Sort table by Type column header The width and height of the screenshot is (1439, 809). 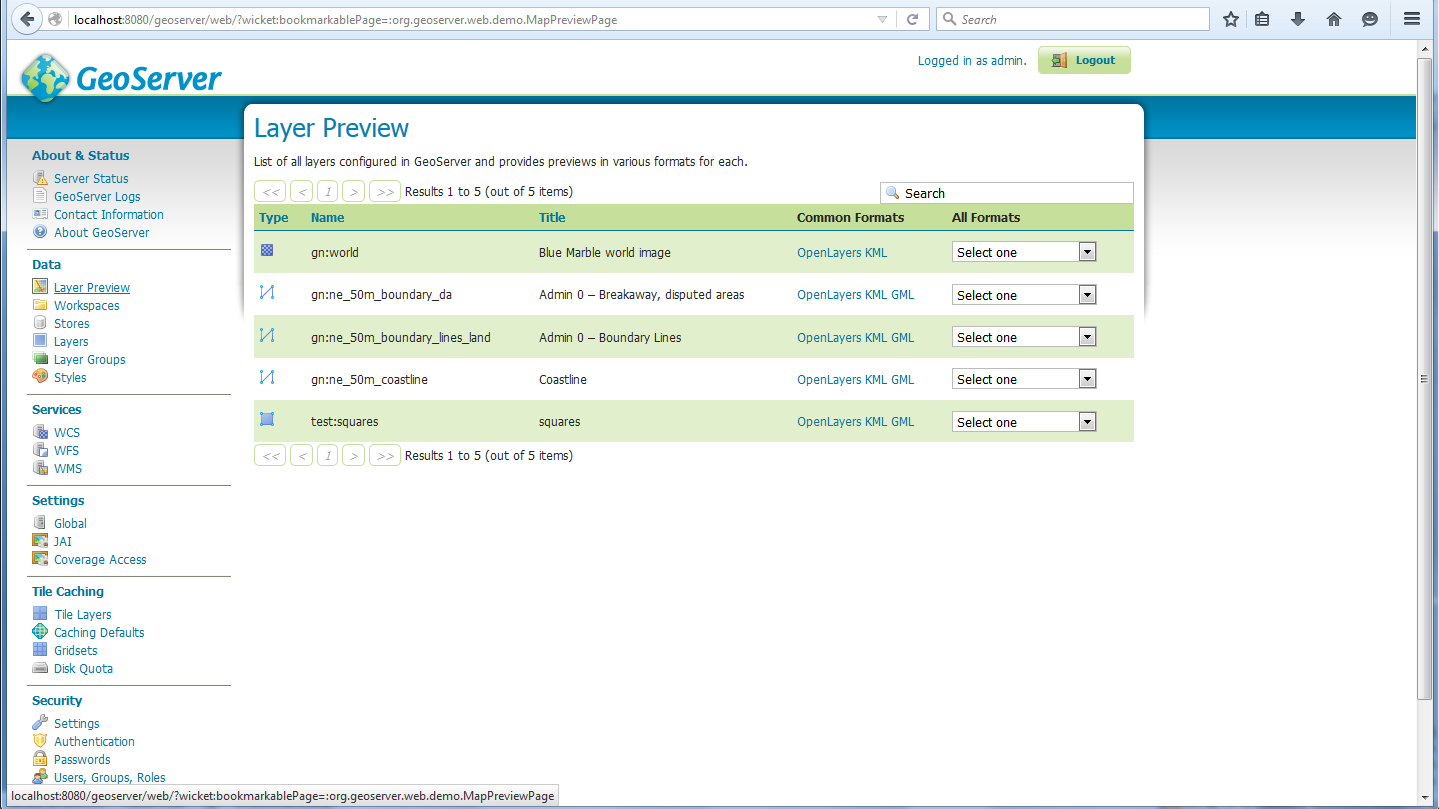pos(273,217)
